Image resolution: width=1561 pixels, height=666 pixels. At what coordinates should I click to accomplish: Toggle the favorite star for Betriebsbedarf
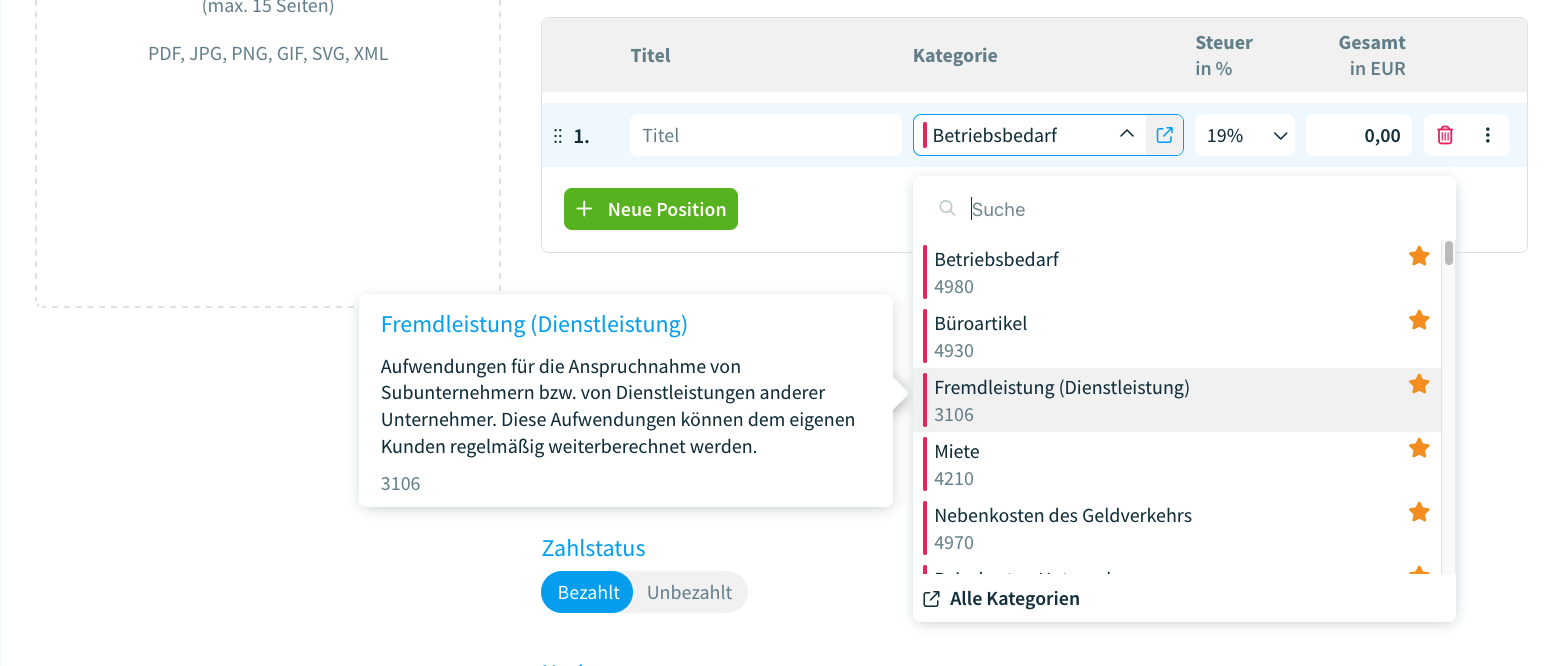coord(1419,256)
